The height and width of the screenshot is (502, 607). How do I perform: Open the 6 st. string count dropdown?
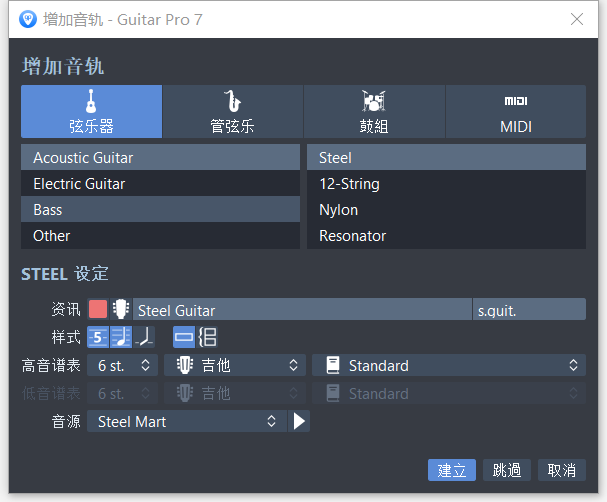click(x=122, y=365)
